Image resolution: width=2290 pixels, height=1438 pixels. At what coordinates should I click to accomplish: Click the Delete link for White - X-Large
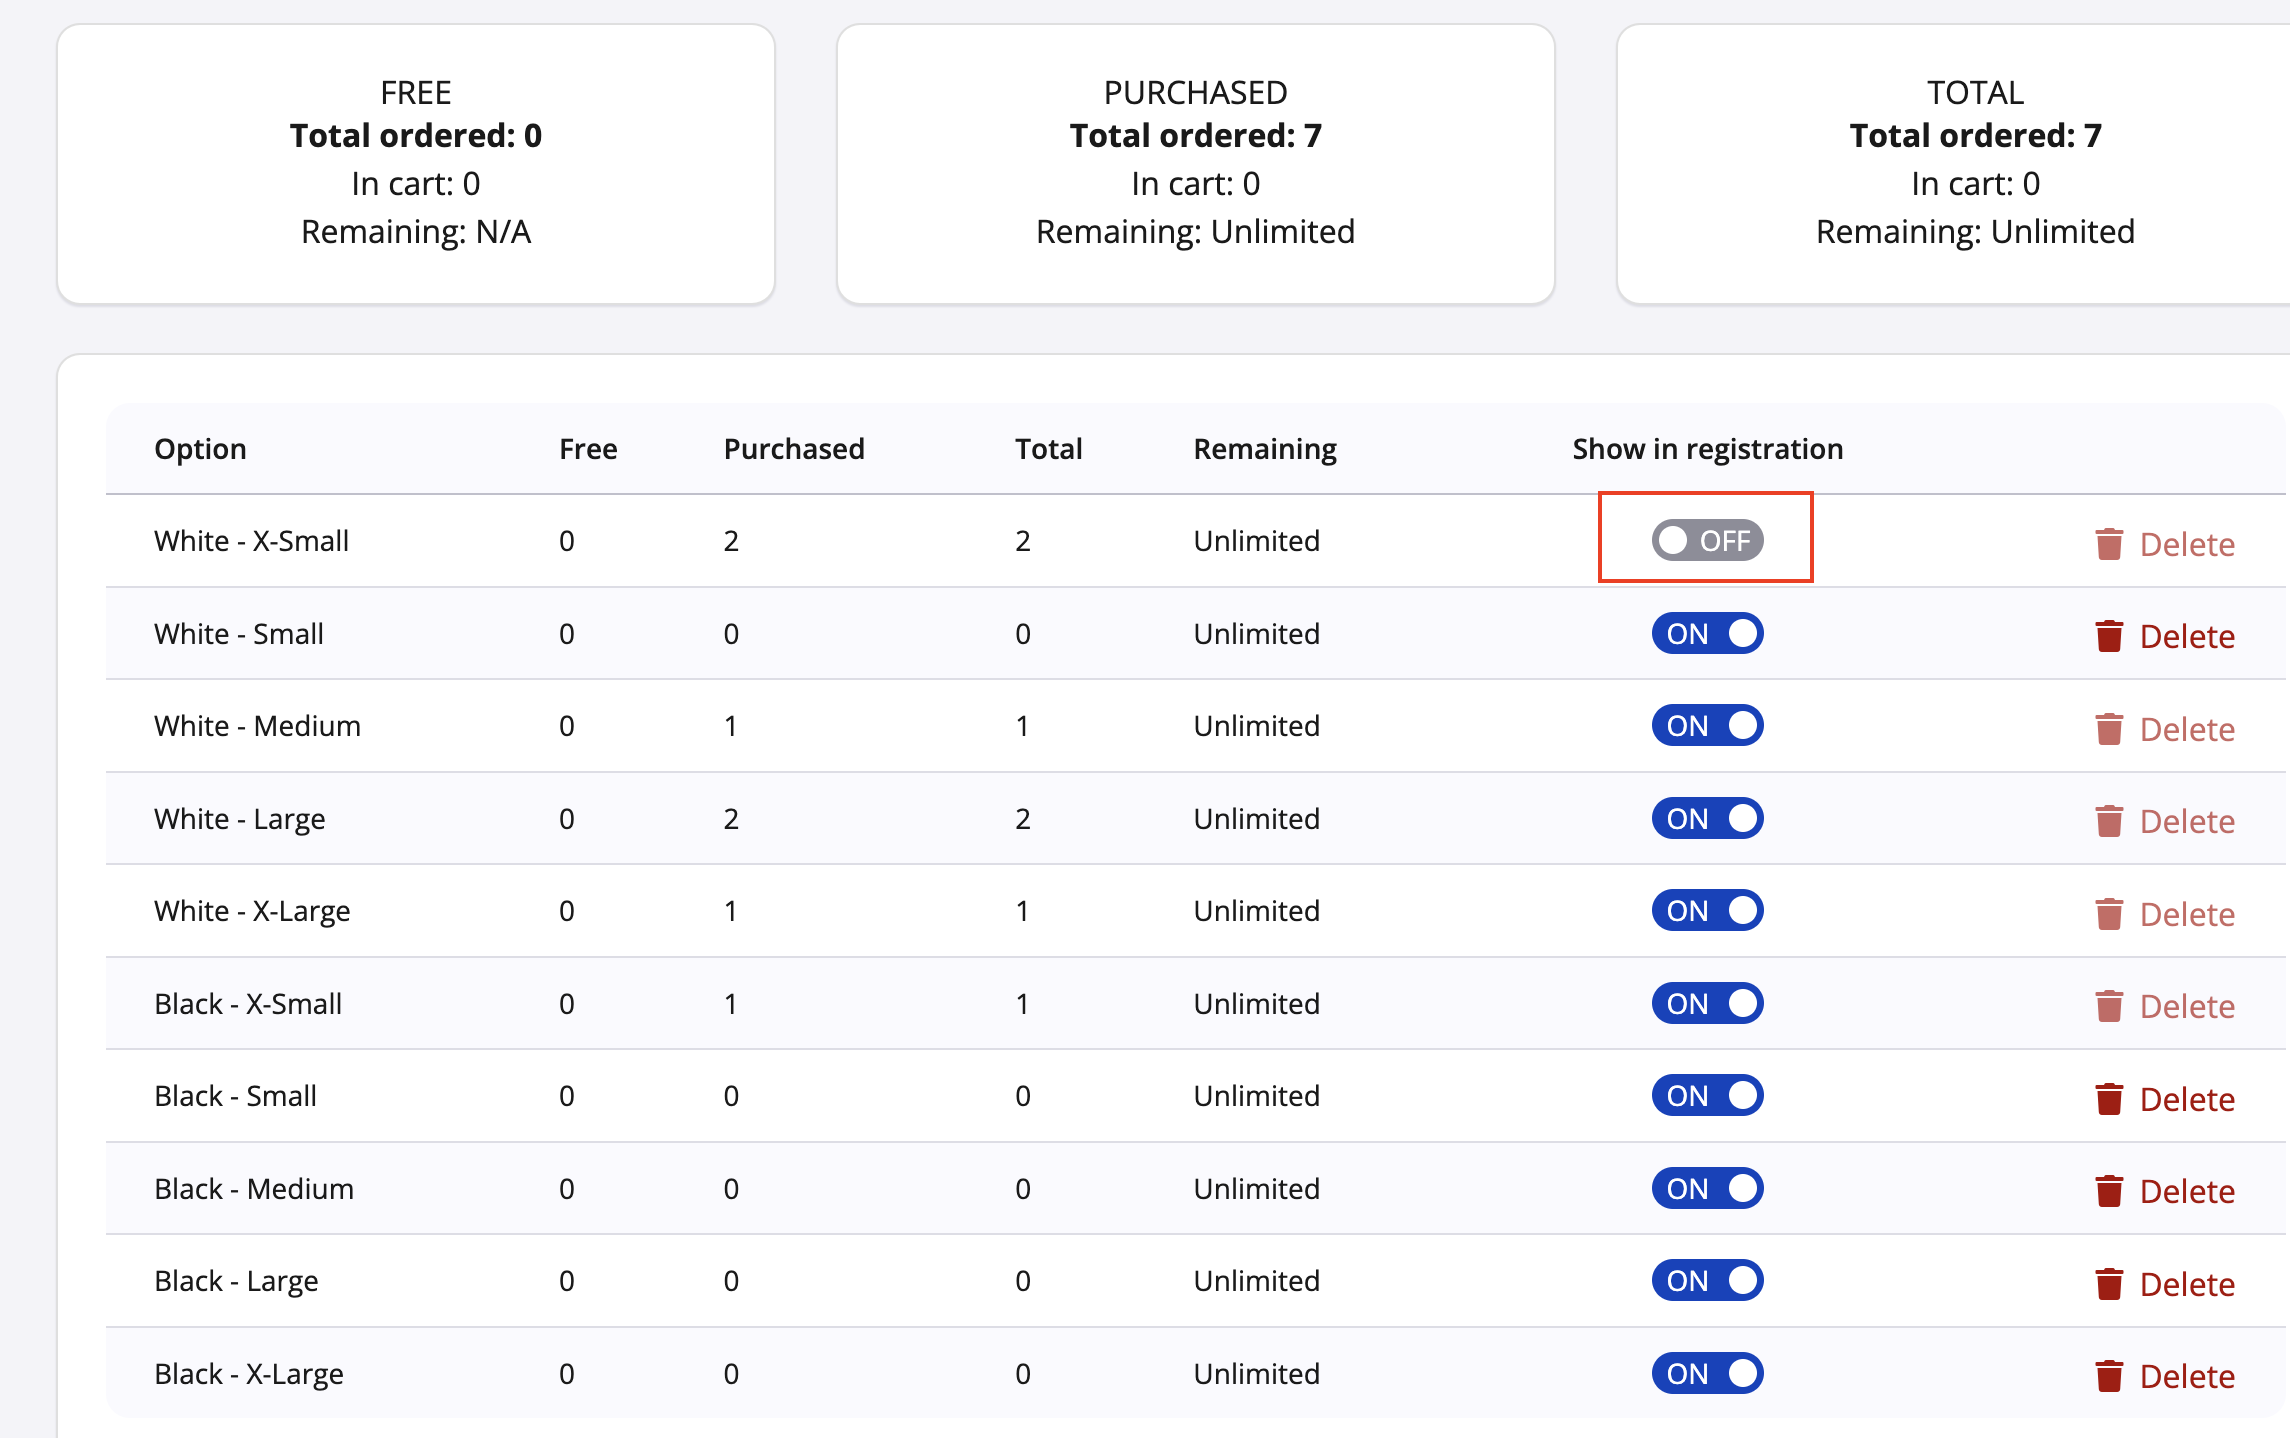tap(2187, 913)
